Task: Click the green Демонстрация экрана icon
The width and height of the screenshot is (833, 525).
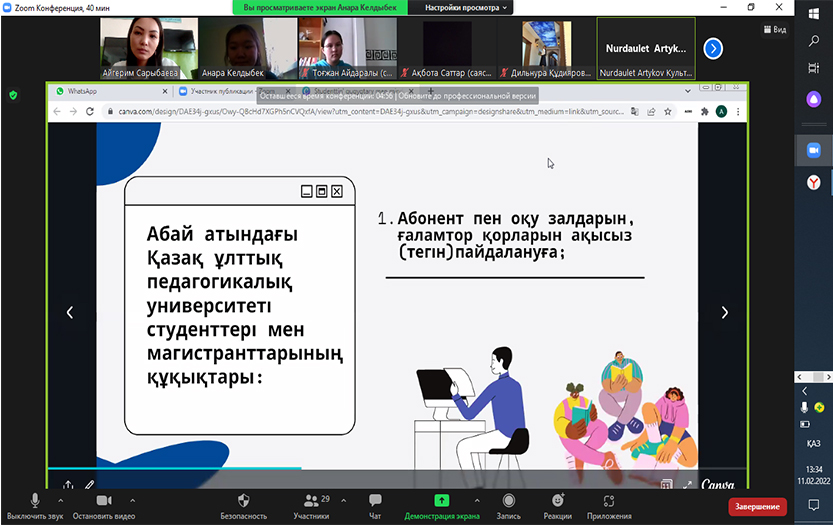Action: (x=441, y=500)
